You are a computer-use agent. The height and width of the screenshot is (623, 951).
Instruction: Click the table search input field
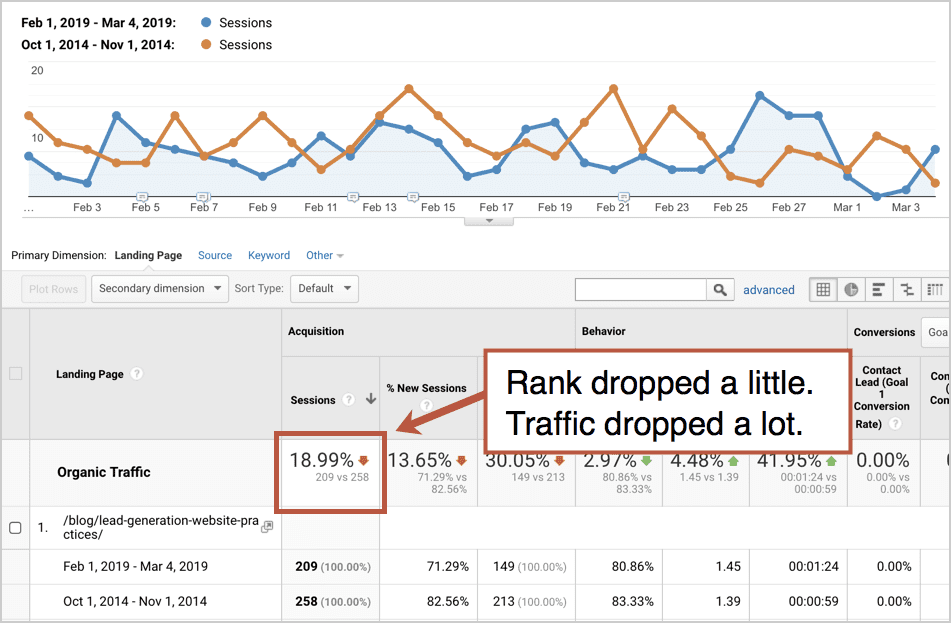click(x=640, y=289)
